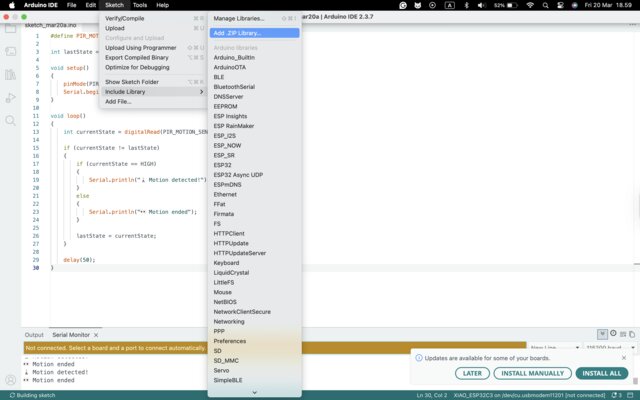Click the INSTALL MANUALLY button
Viewport: 640px width, 400px height.
coord(533,373)
